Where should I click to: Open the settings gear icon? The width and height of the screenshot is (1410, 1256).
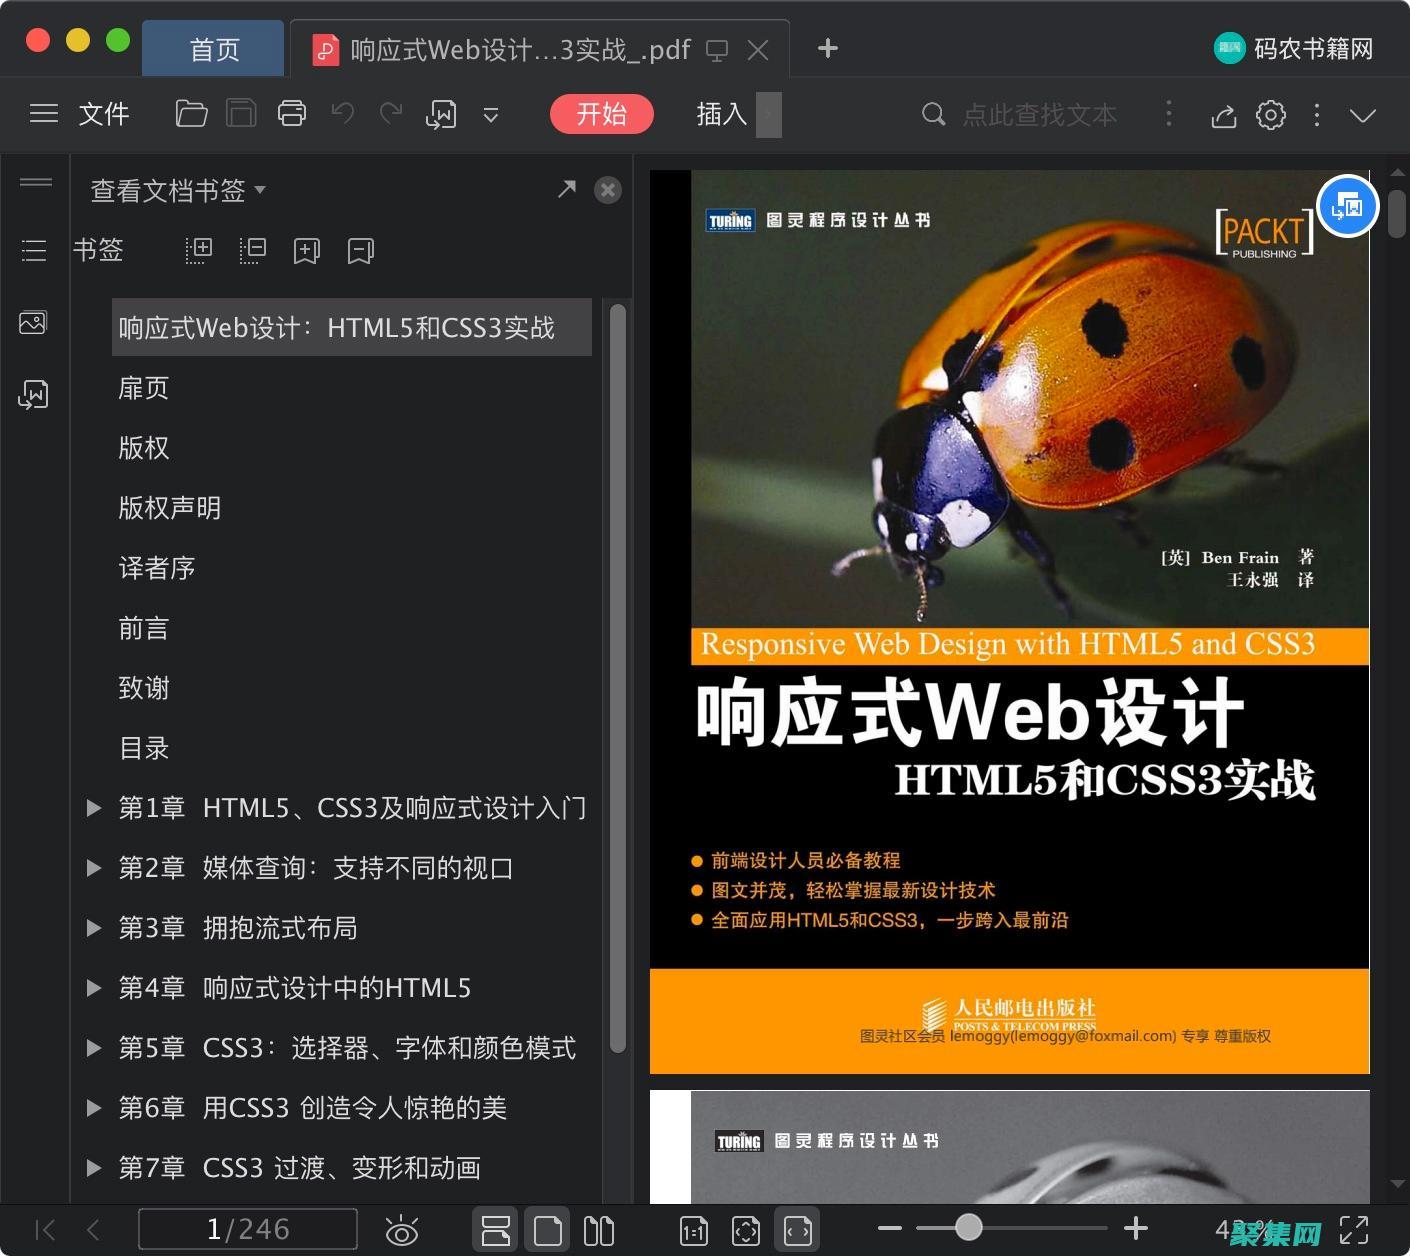pos(1270,115)
